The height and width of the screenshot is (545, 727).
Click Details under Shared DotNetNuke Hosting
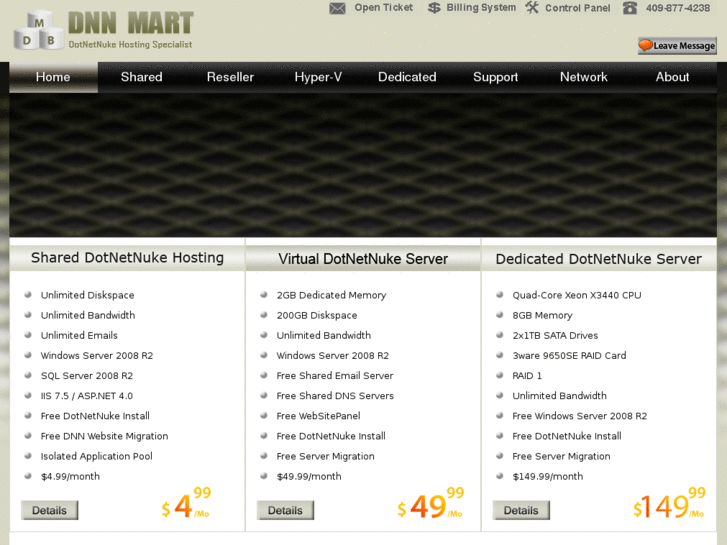50,510
